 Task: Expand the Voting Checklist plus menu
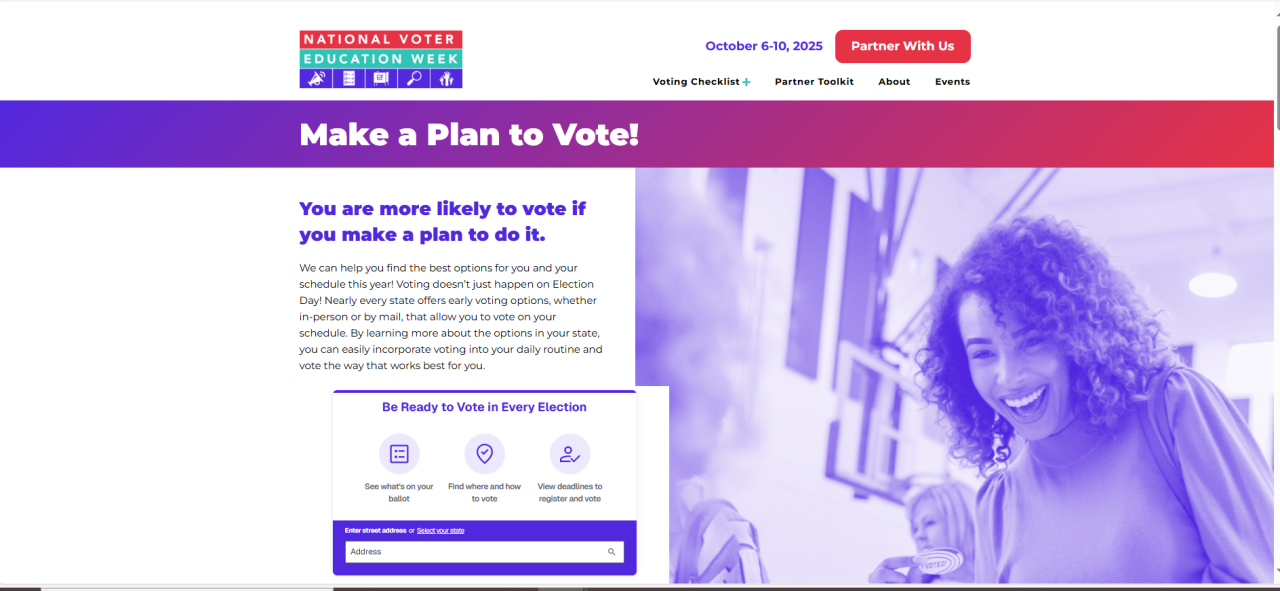pos(746,82)
